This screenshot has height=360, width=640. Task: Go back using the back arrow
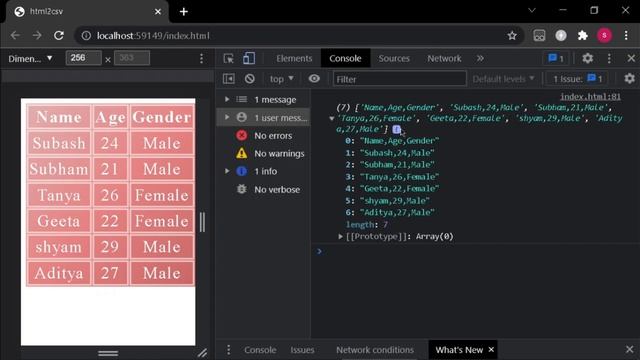click(x=16, y=36)
